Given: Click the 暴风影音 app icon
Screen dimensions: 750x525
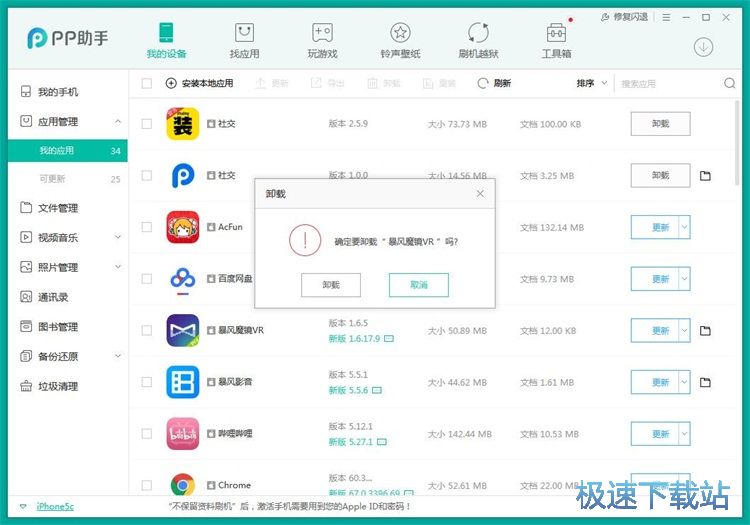Looking at the screenshot, I should pos(183,382).
